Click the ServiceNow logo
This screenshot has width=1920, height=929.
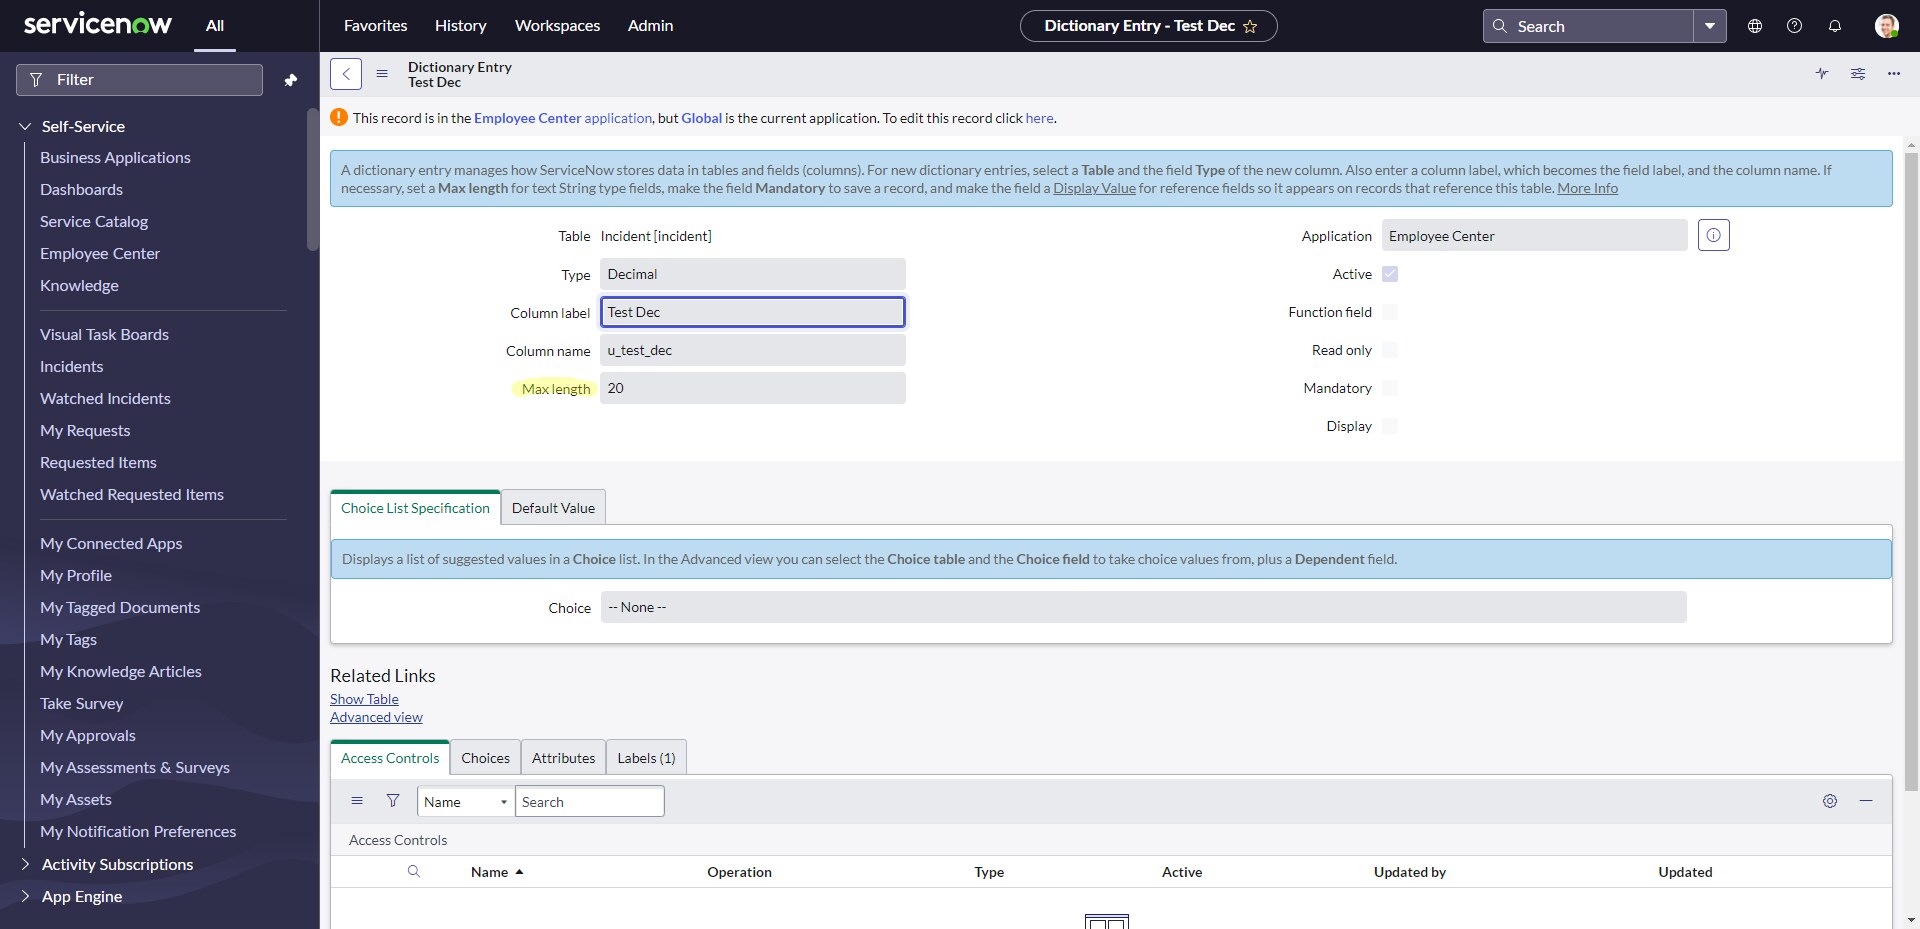97,24
